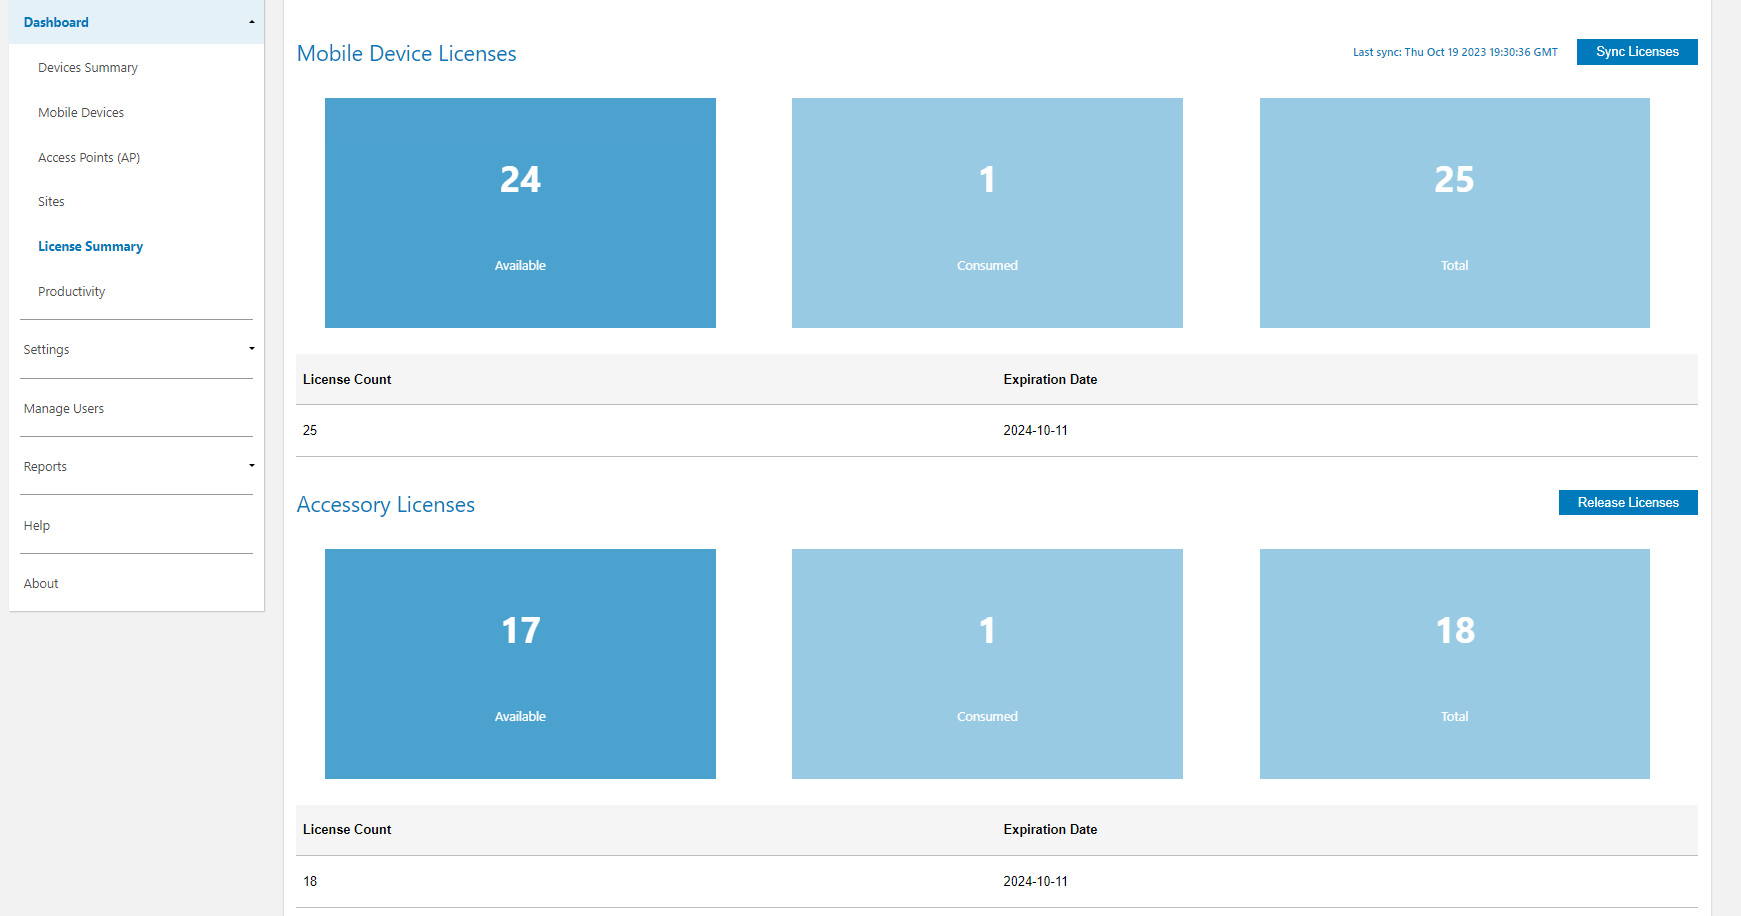Click the Release Licenses button
The width and height of the screenshot is (1741, 916).
[x=1627, y=502]
